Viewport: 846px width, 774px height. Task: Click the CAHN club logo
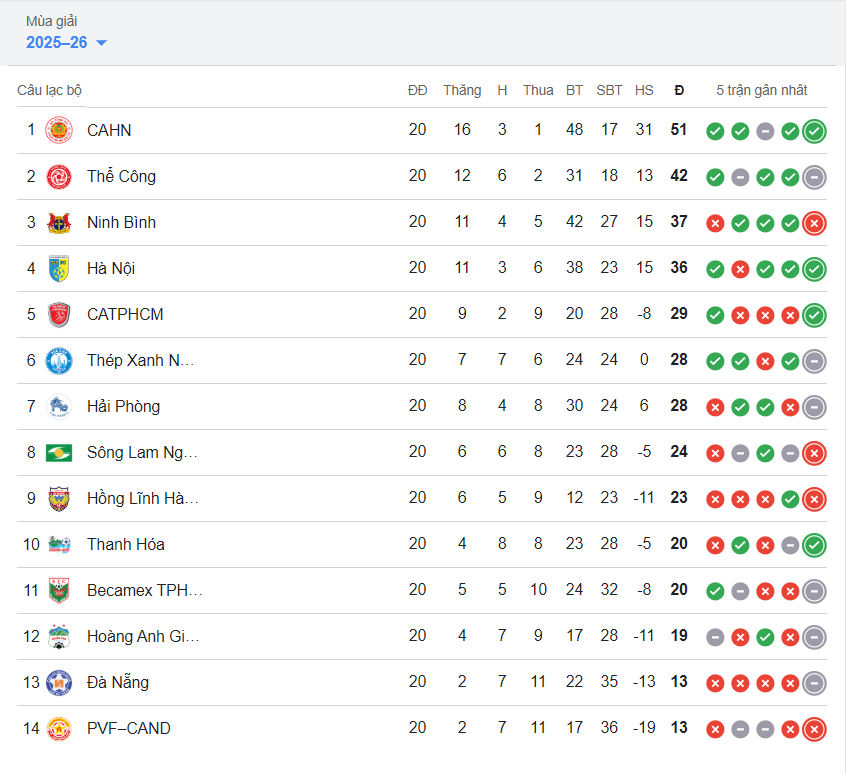pyautogui.click(x=59, y=130)
